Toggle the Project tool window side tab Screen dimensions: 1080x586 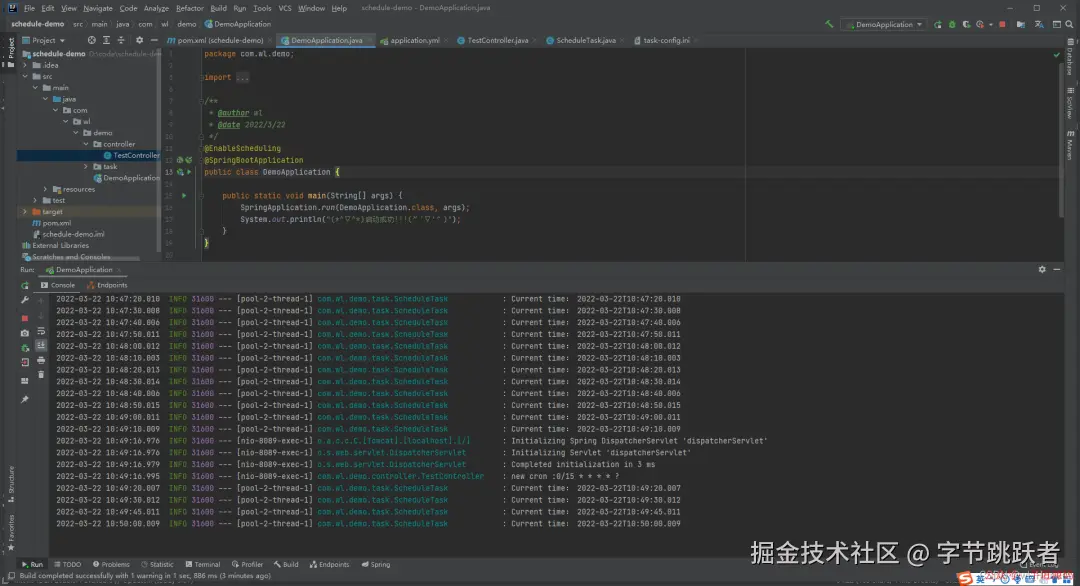pyautogui.click(x=11, y=48)
